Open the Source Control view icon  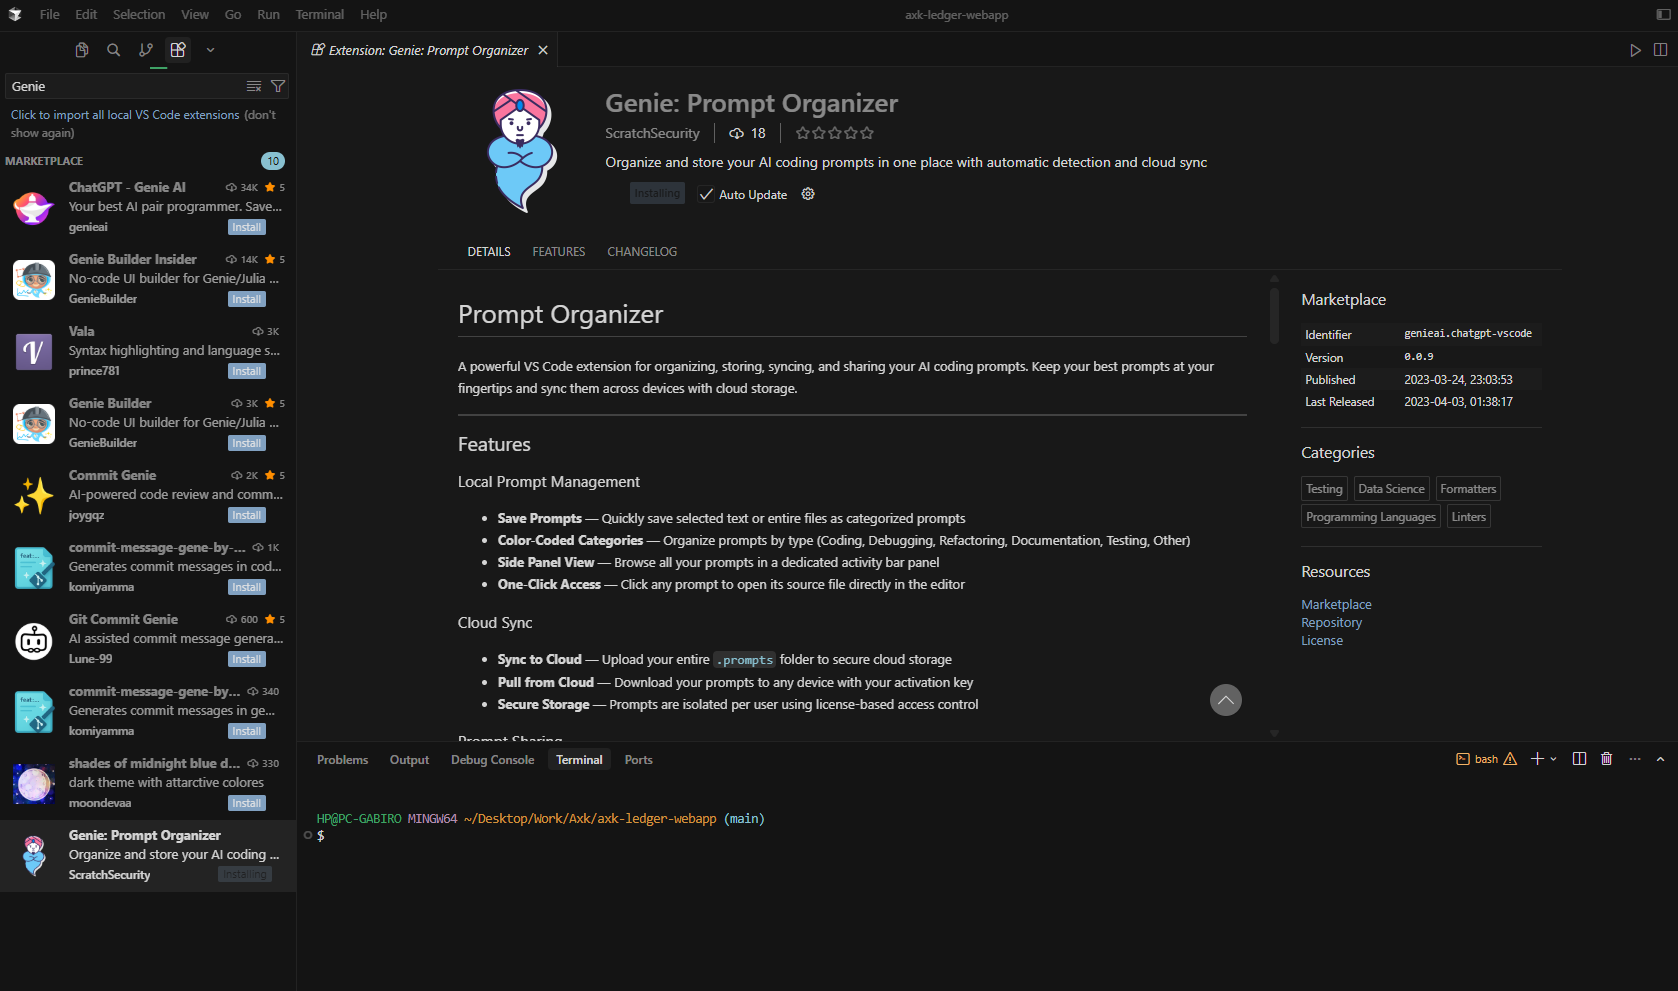pos(146,50)
